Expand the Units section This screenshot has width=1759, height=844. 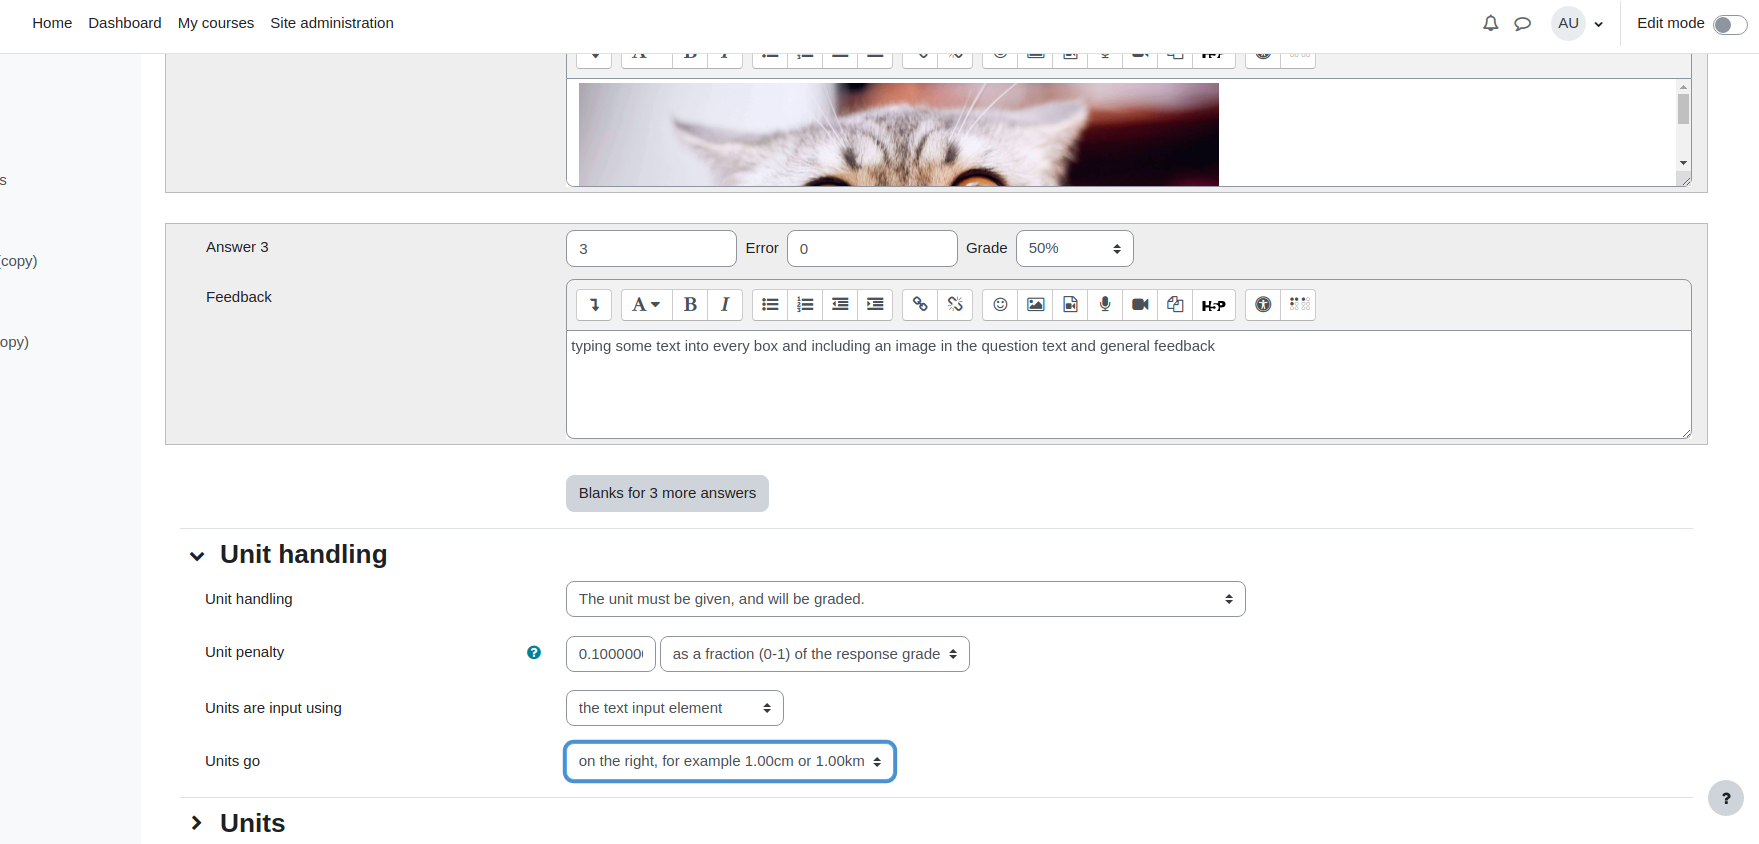pos(197,823)
